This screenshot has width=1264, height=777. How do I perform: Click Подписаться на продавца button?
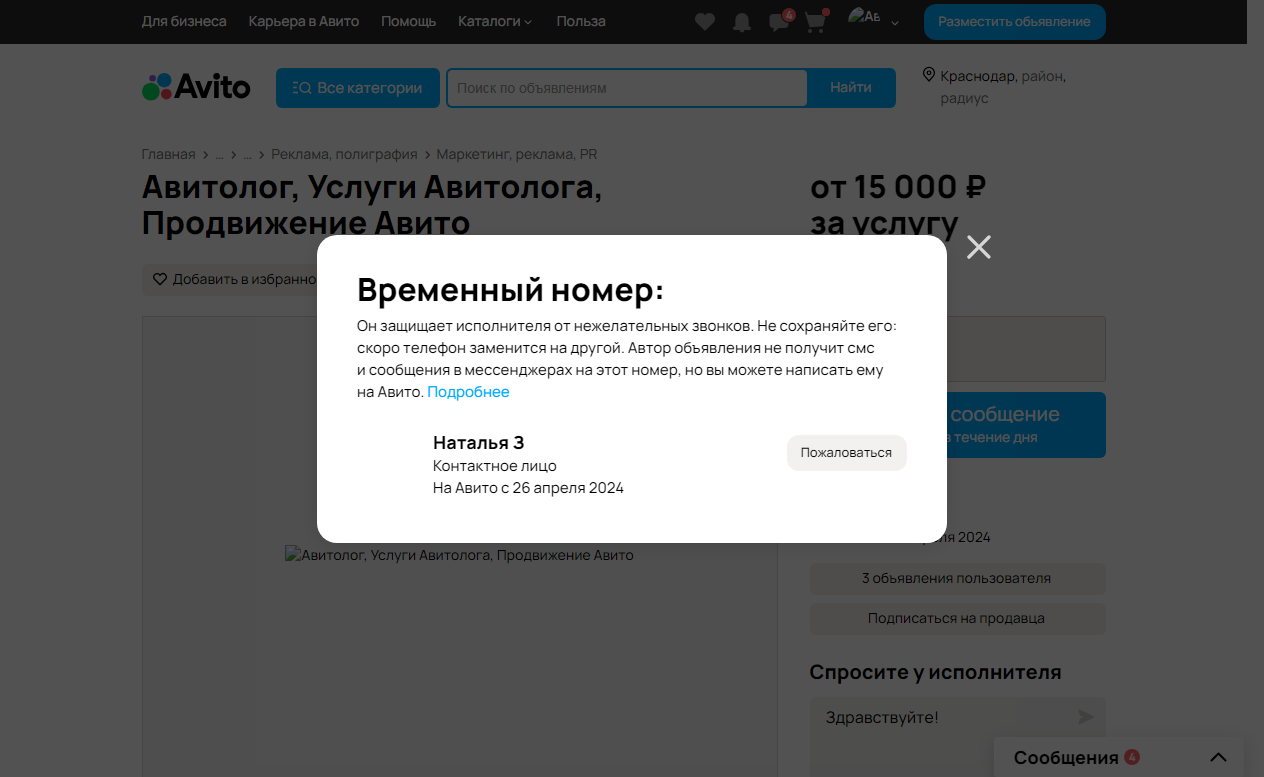point(957,618)
